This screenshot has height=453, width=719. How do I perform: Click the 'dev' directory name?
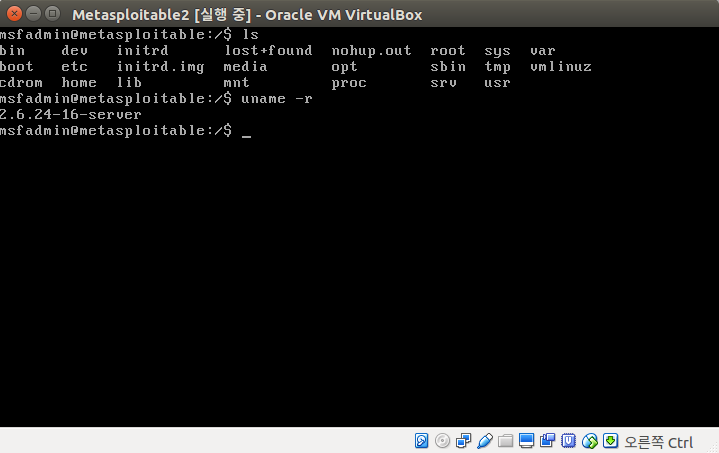tap(74, 50)
